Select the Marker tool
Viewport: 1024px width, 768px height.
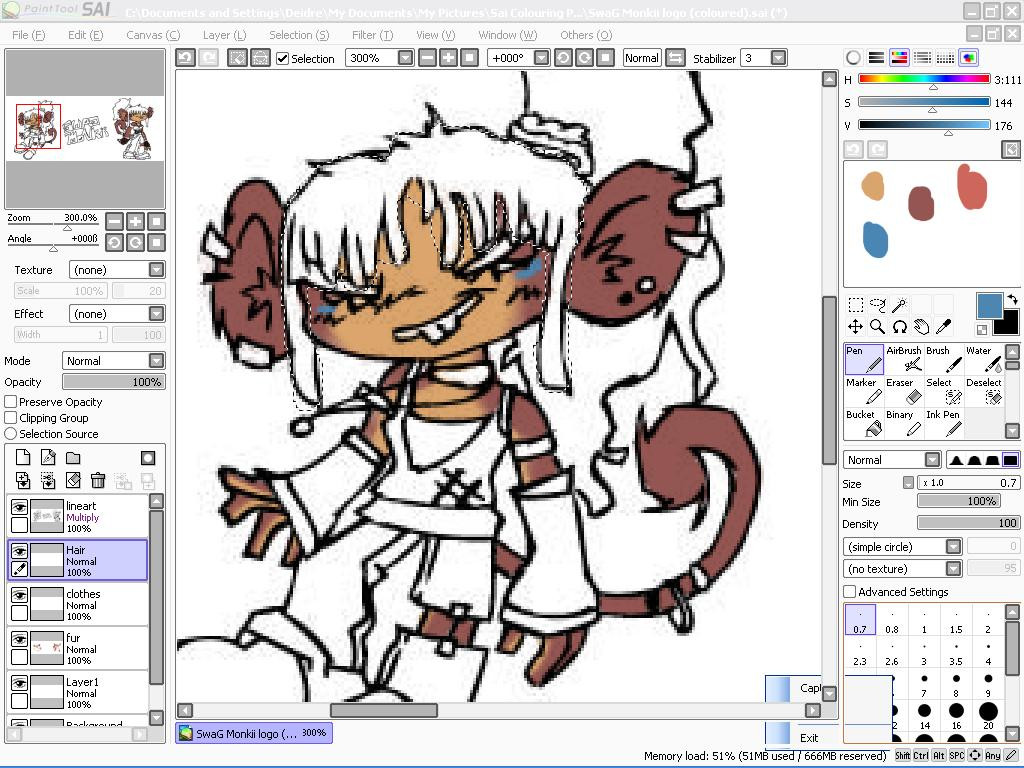pos(864,391)
